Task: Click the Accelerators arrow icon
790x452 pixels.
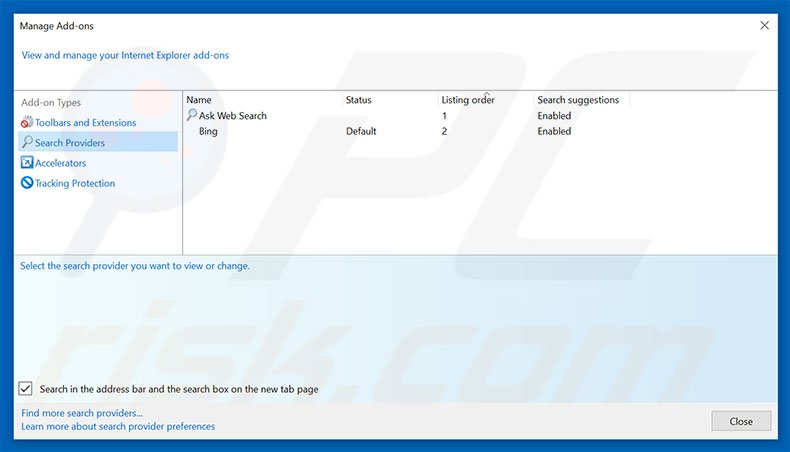Action: (27, 162)
